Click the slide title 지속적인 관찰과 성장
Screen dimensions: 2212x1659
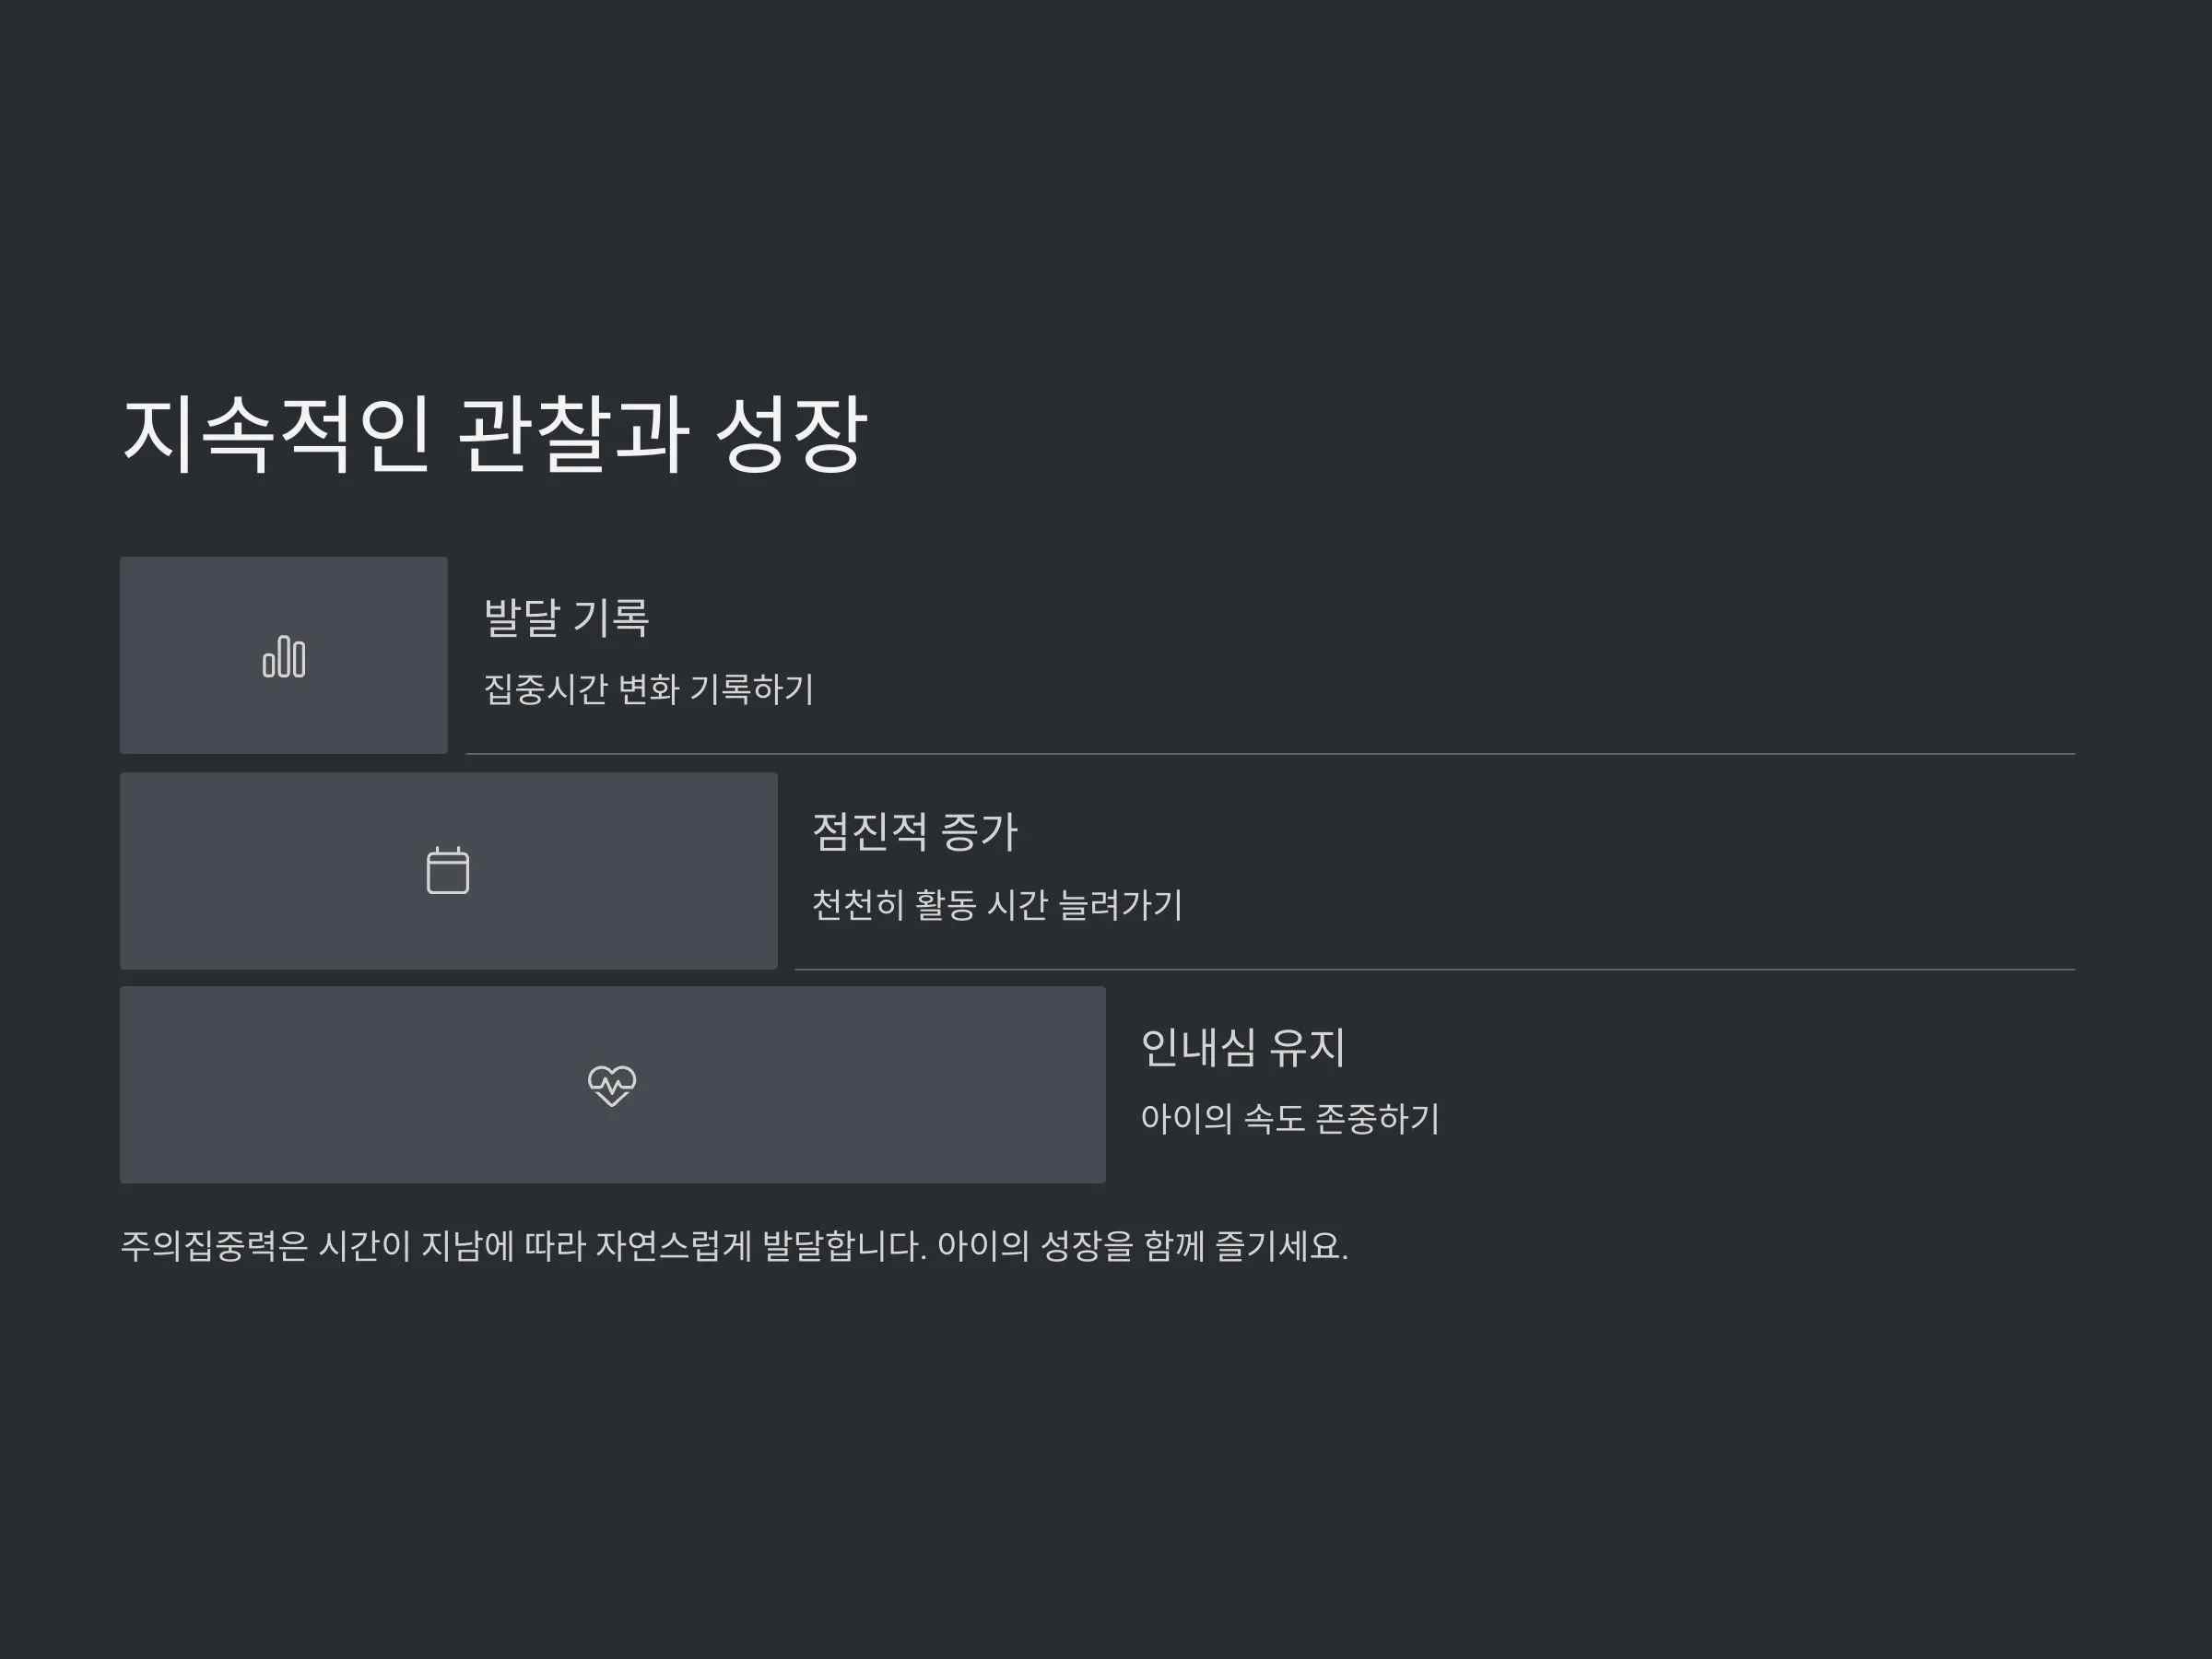pyautogui.click(x=494, y=434)
